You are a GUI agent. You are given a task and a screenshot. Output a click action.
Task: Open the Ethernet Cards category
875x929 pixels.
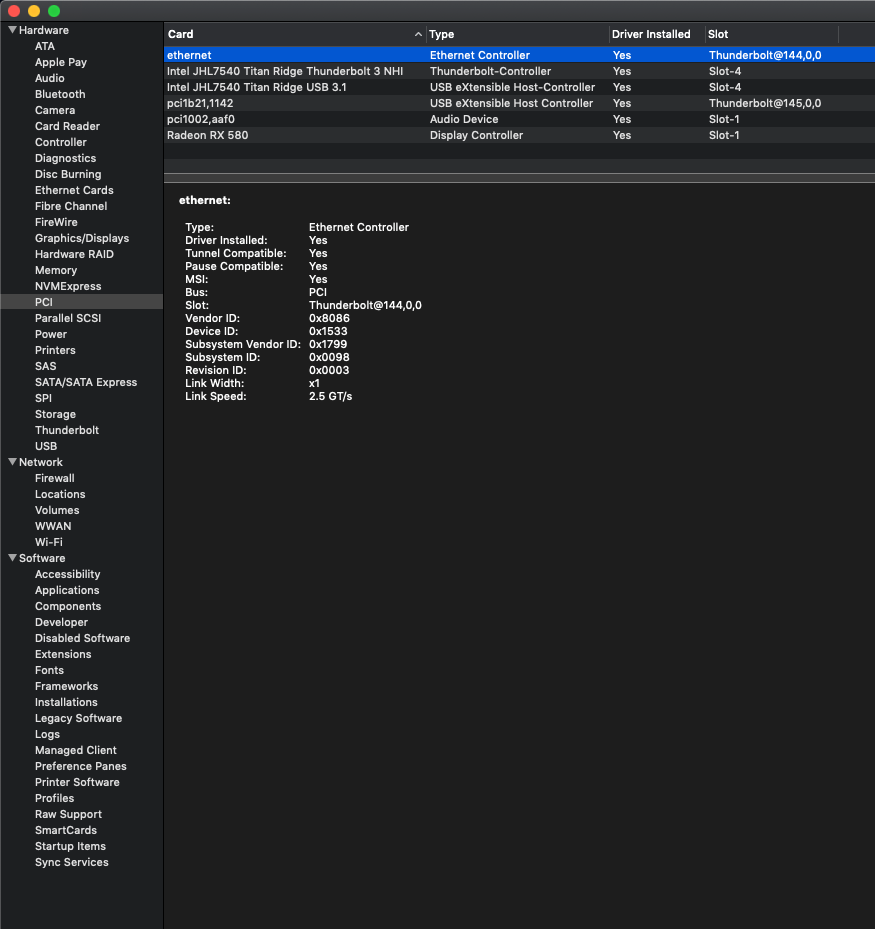click(x=74, y=190)
